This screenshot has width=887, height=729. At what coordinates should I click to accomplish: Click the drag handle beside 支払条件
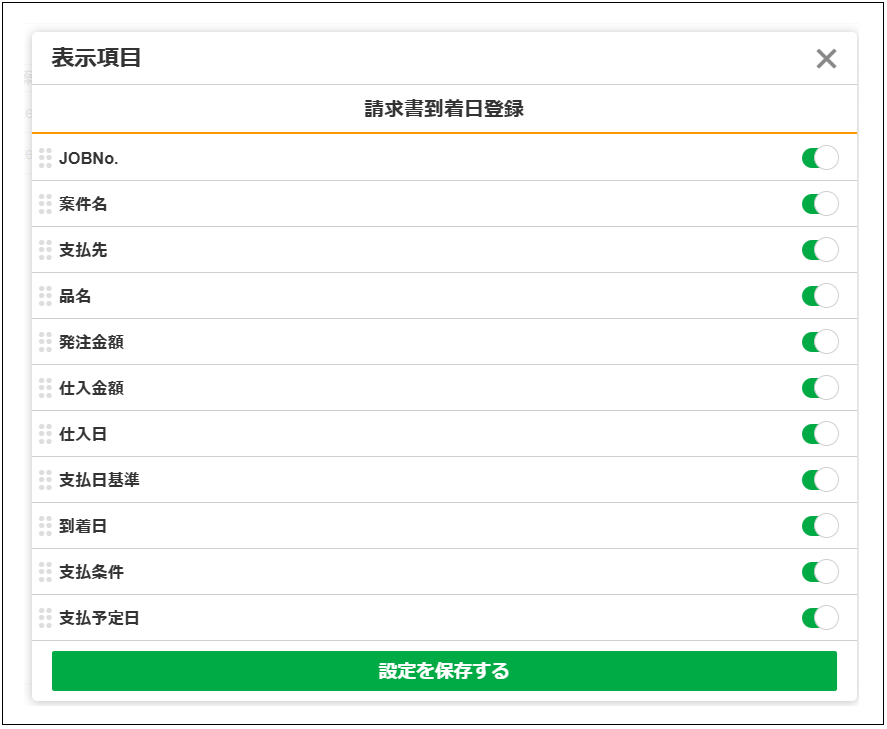(x=45, y=572)
